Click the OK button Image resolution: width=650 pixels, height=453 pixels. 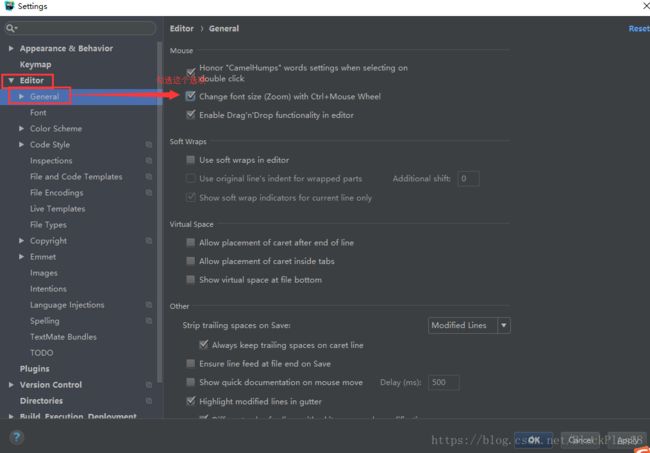click(534, 440)
